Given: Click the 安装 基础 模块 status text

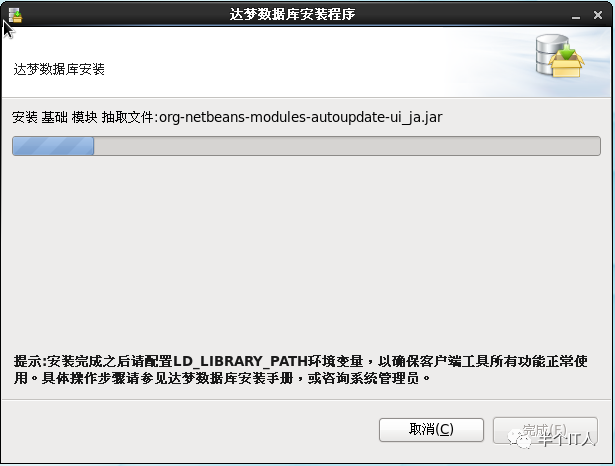Looking at the screenshot, I should click(x=55, y=117).
